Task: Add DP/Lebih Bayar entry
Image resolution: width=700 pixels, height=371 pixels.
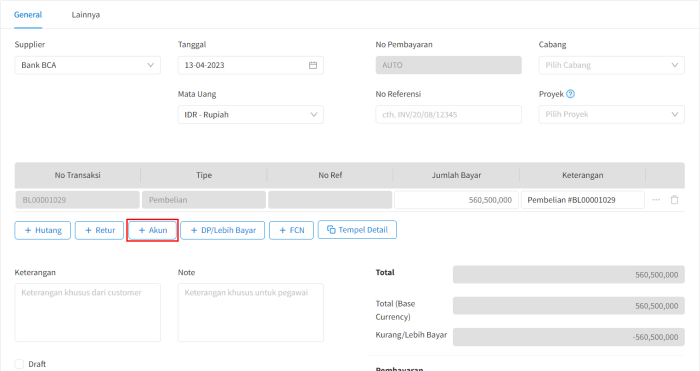Action: click(223, 230)
